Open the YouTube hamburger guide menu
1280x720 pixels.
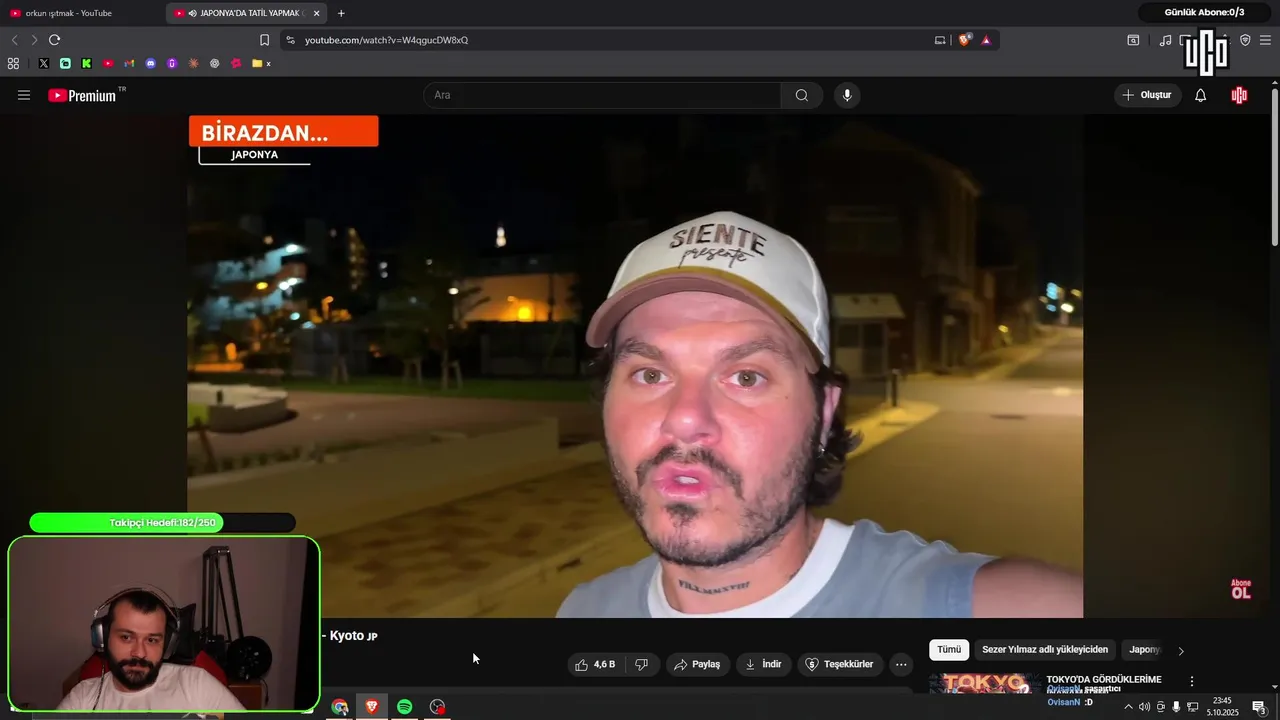[24, 95]
